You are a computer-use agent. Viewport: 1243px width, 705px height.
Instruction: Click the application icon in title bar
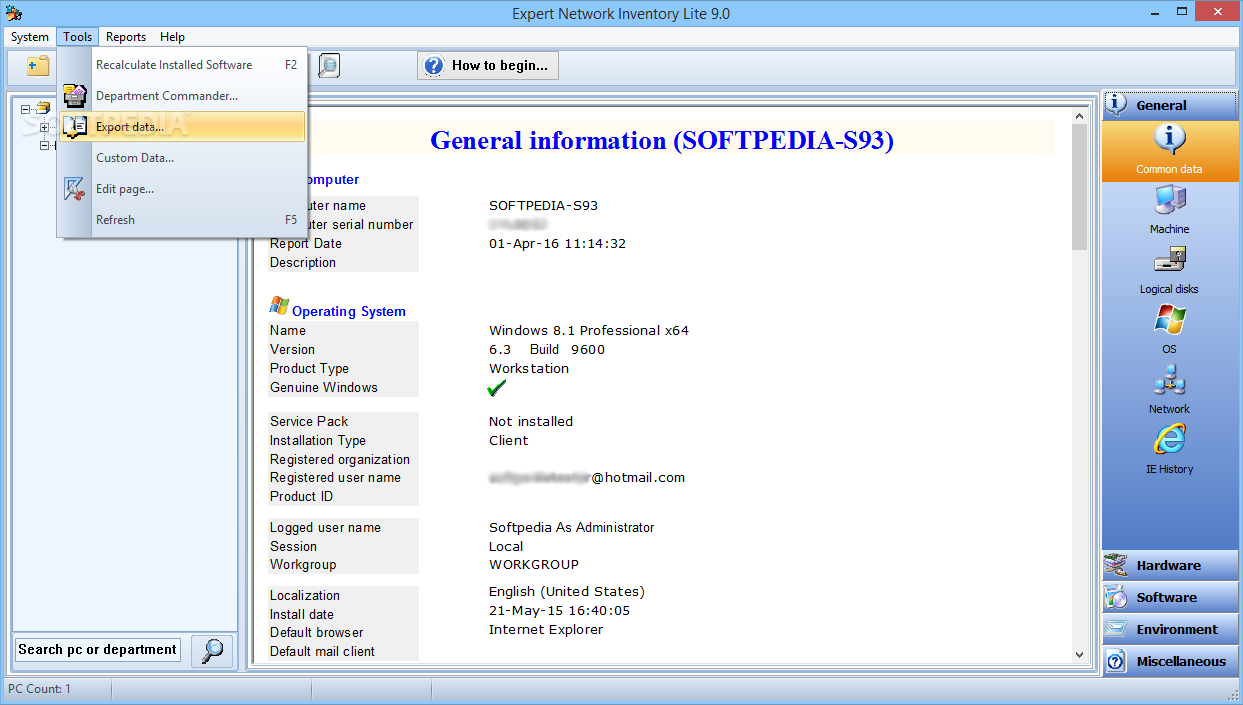pos(13,13)
